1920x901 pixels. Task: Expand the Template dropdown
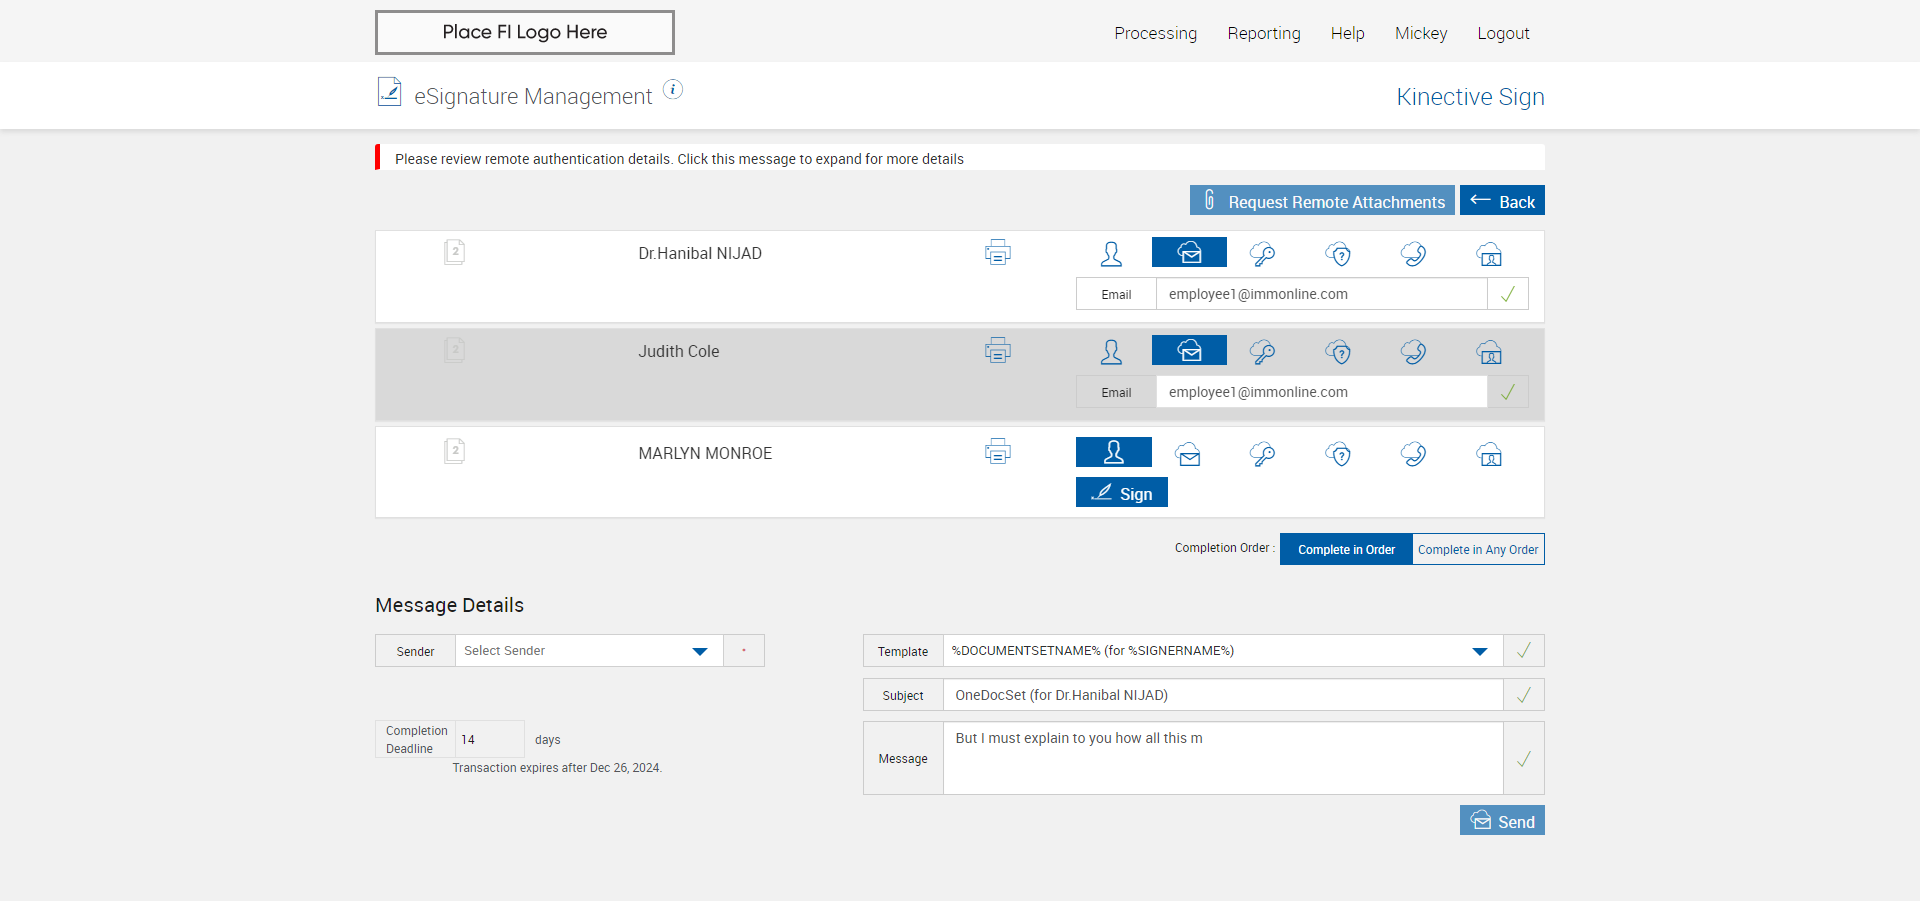pos(1479,651)
